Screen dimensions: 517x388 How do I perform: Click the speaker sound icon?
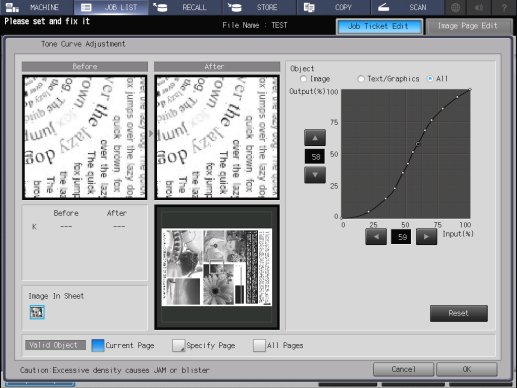tap(479, 7)
